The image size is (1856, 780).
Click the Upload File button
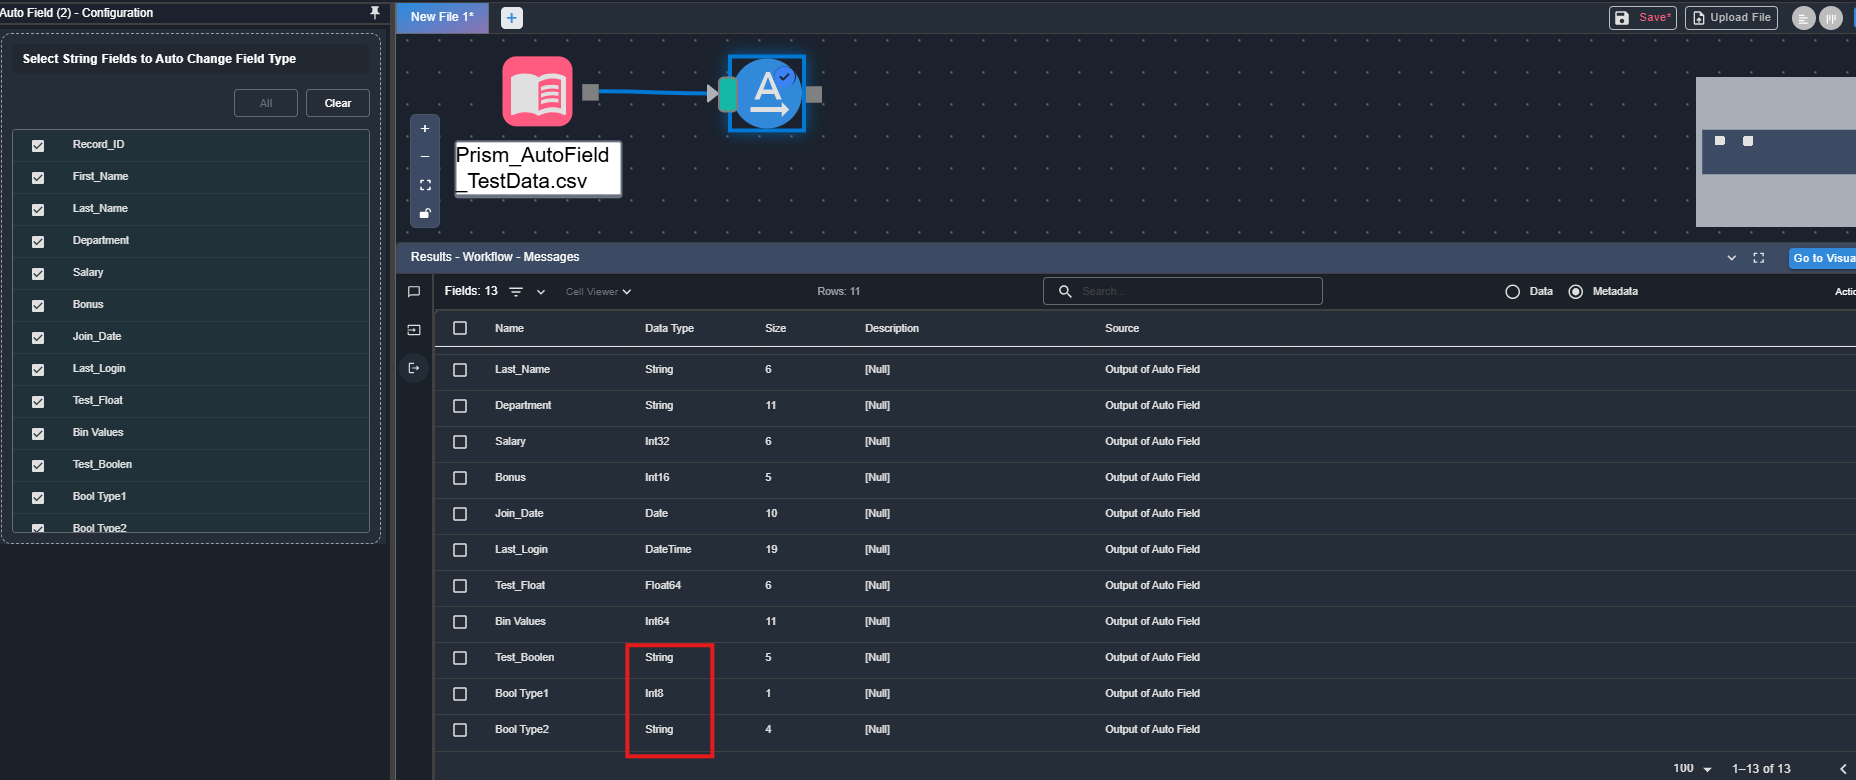pyautogui.click(x=1731, y=18)
